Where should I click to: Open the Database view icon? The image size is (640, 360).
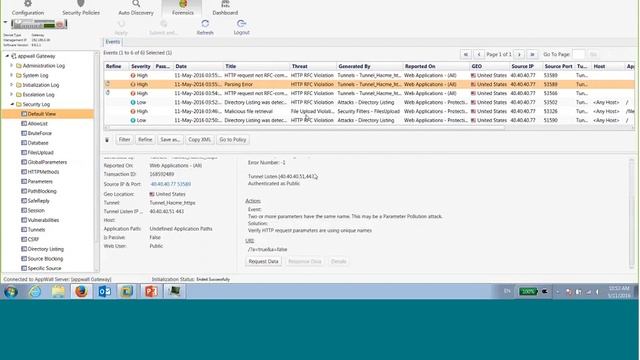click(24, 143)
